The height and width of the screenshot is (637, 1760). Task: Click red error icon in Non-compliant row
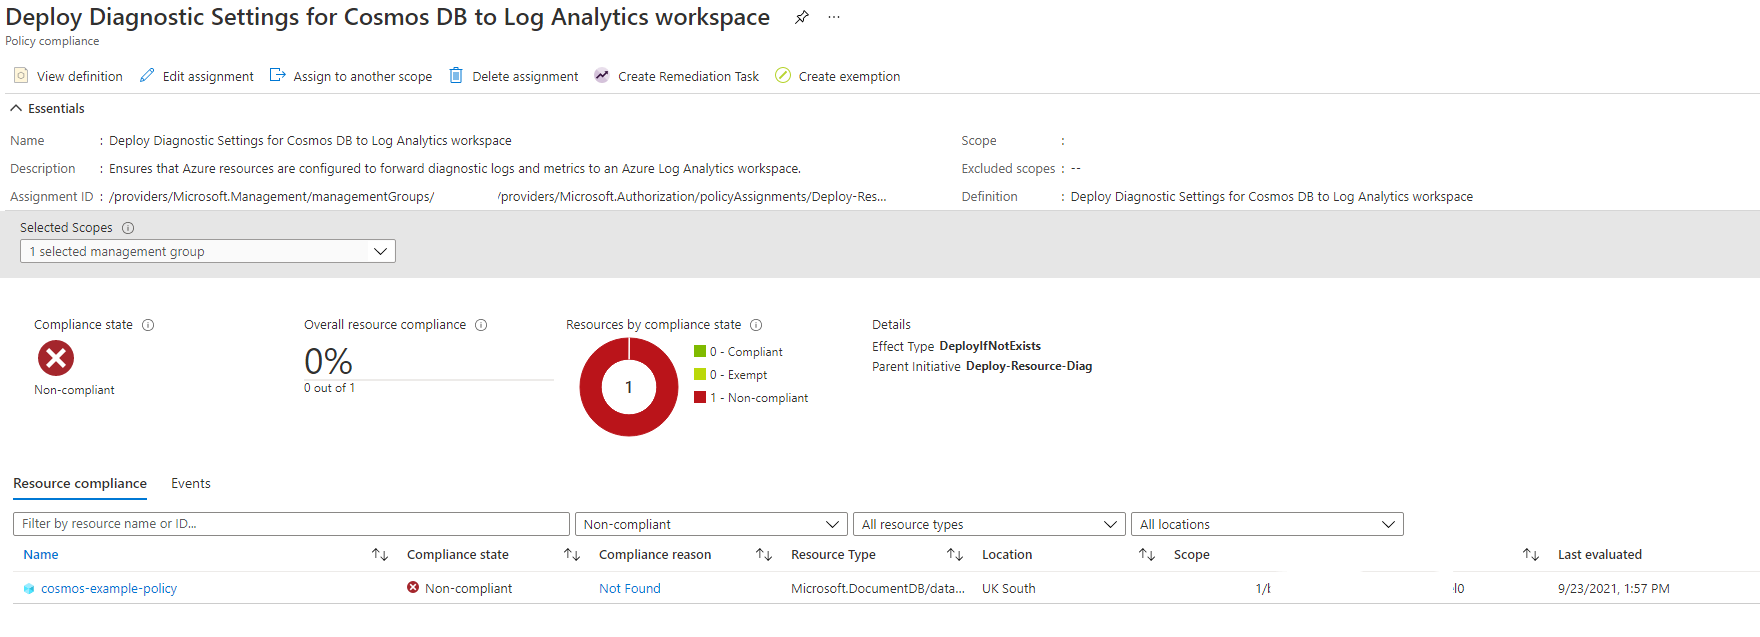point(413,588)
